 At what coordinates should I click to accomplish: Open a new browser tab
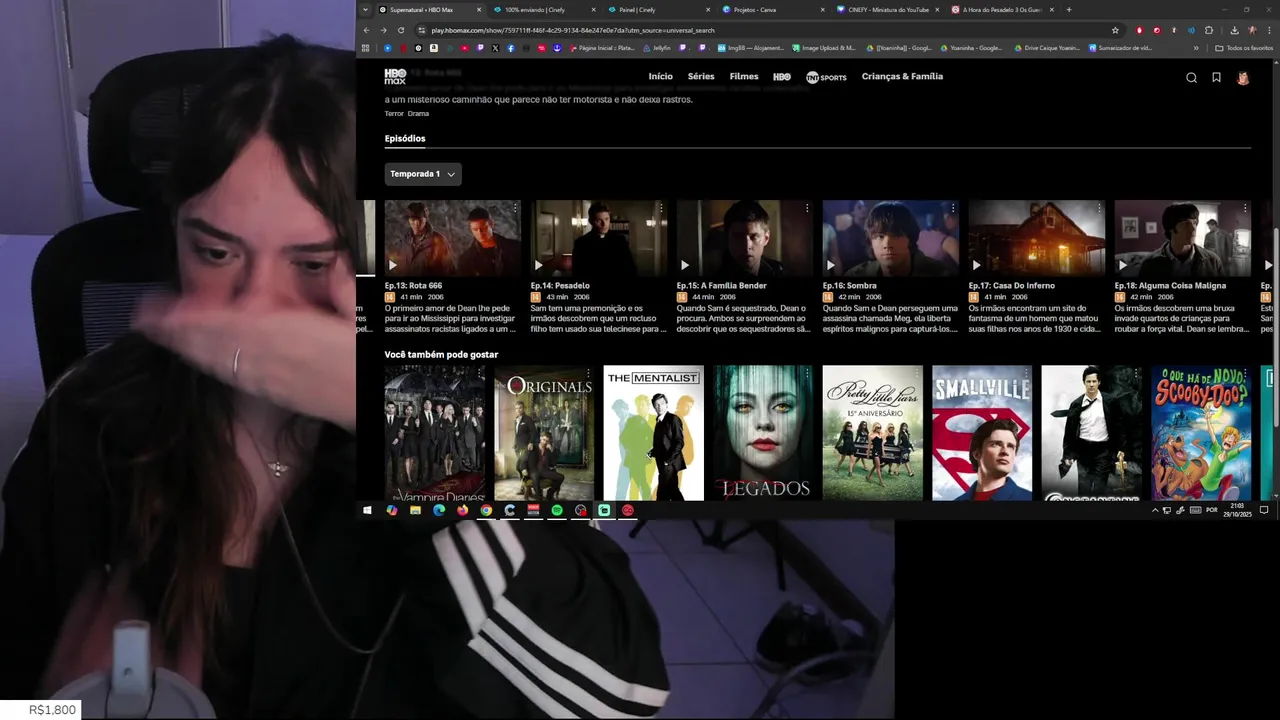pyautogui.click(x=1069, y=9)
